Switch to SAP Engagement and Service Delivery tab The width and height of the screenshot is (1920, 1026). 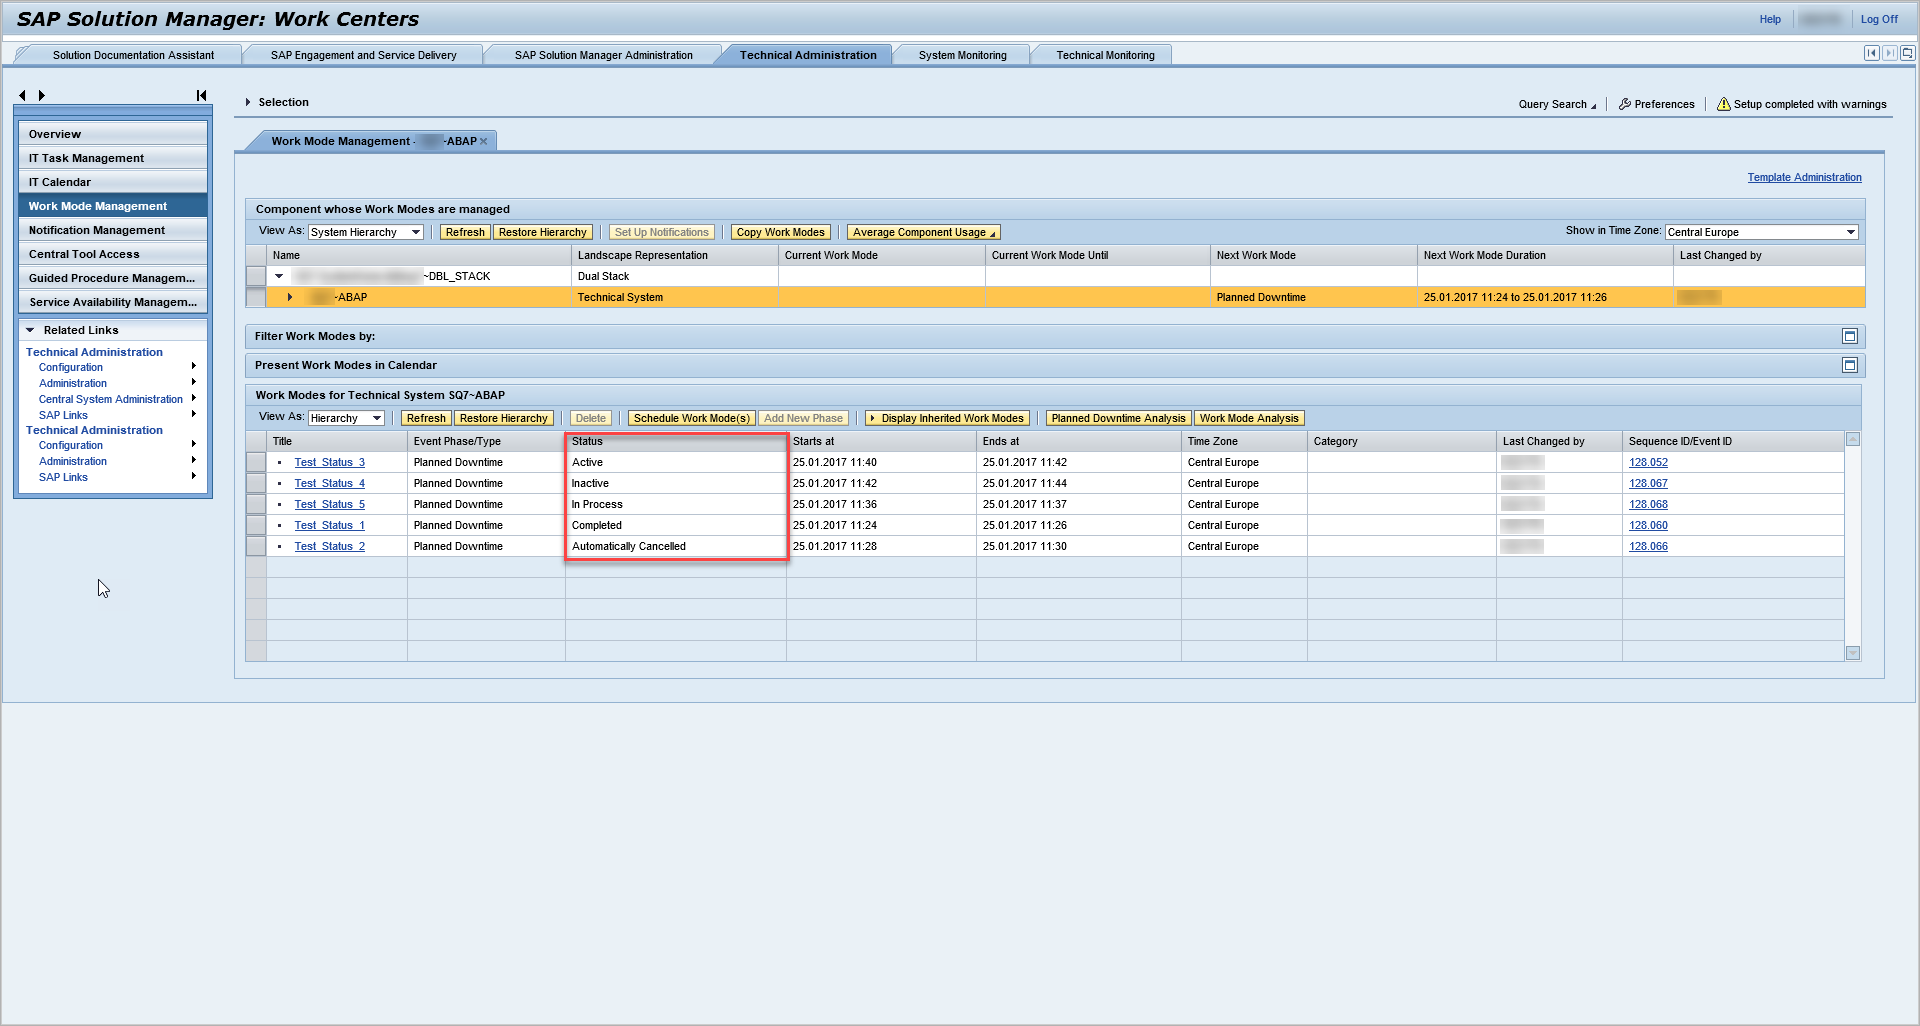pyautogui.click(x=363, y=55)
